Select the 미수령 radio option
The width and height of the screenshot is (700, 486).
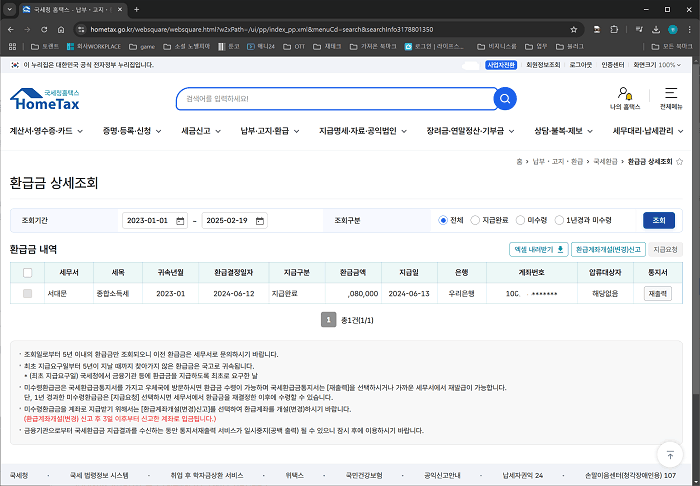pyautogui.click(x=520, y=220)
